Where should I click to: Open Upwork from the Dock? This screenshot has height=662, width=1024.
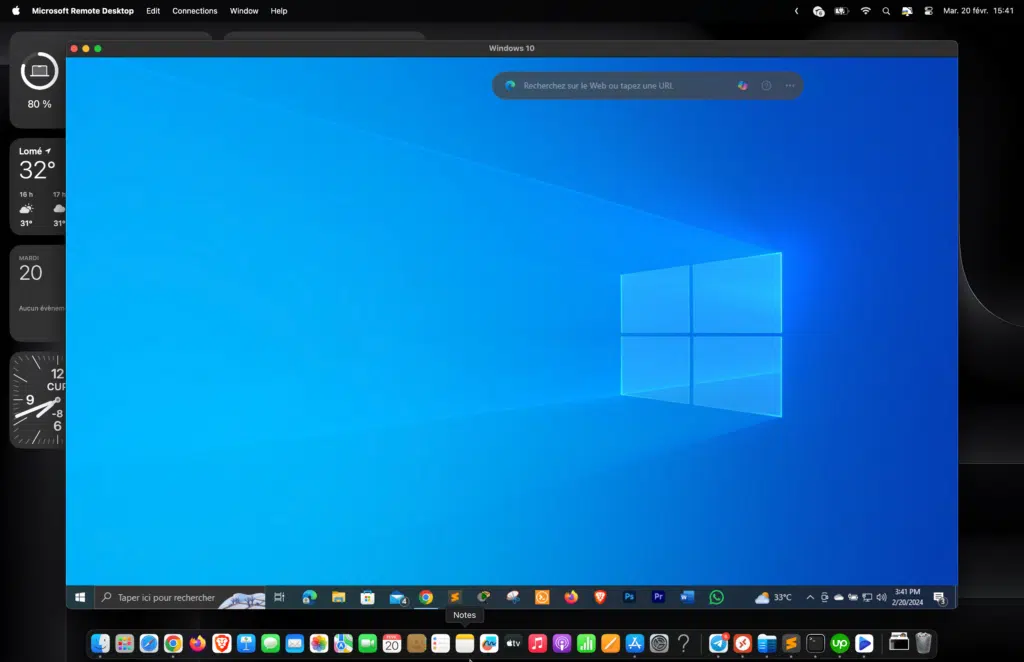tap(840, 644)
